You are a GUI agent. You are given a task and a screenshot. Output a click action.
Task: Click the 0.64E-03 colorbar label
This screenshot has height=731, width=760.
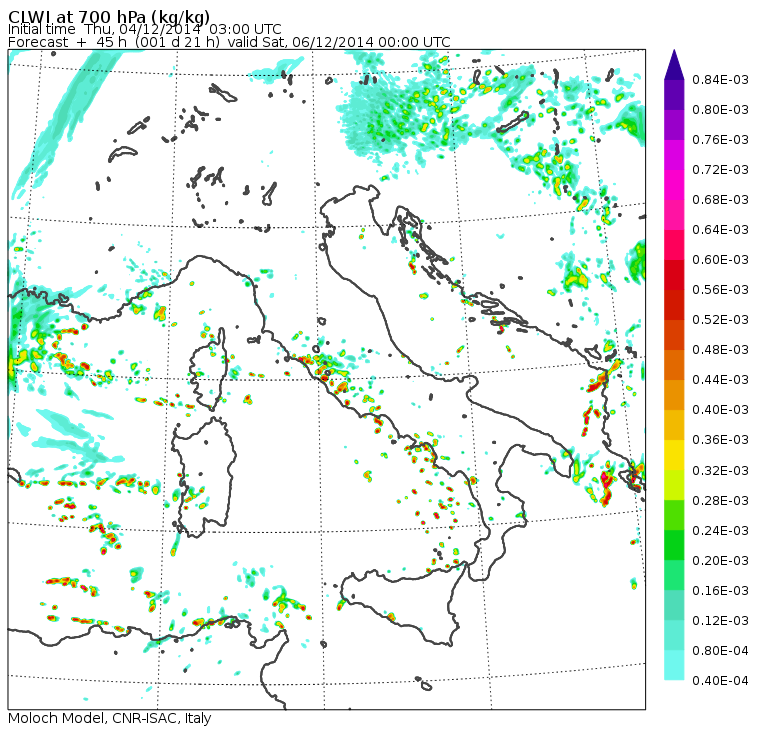point(720,230)
